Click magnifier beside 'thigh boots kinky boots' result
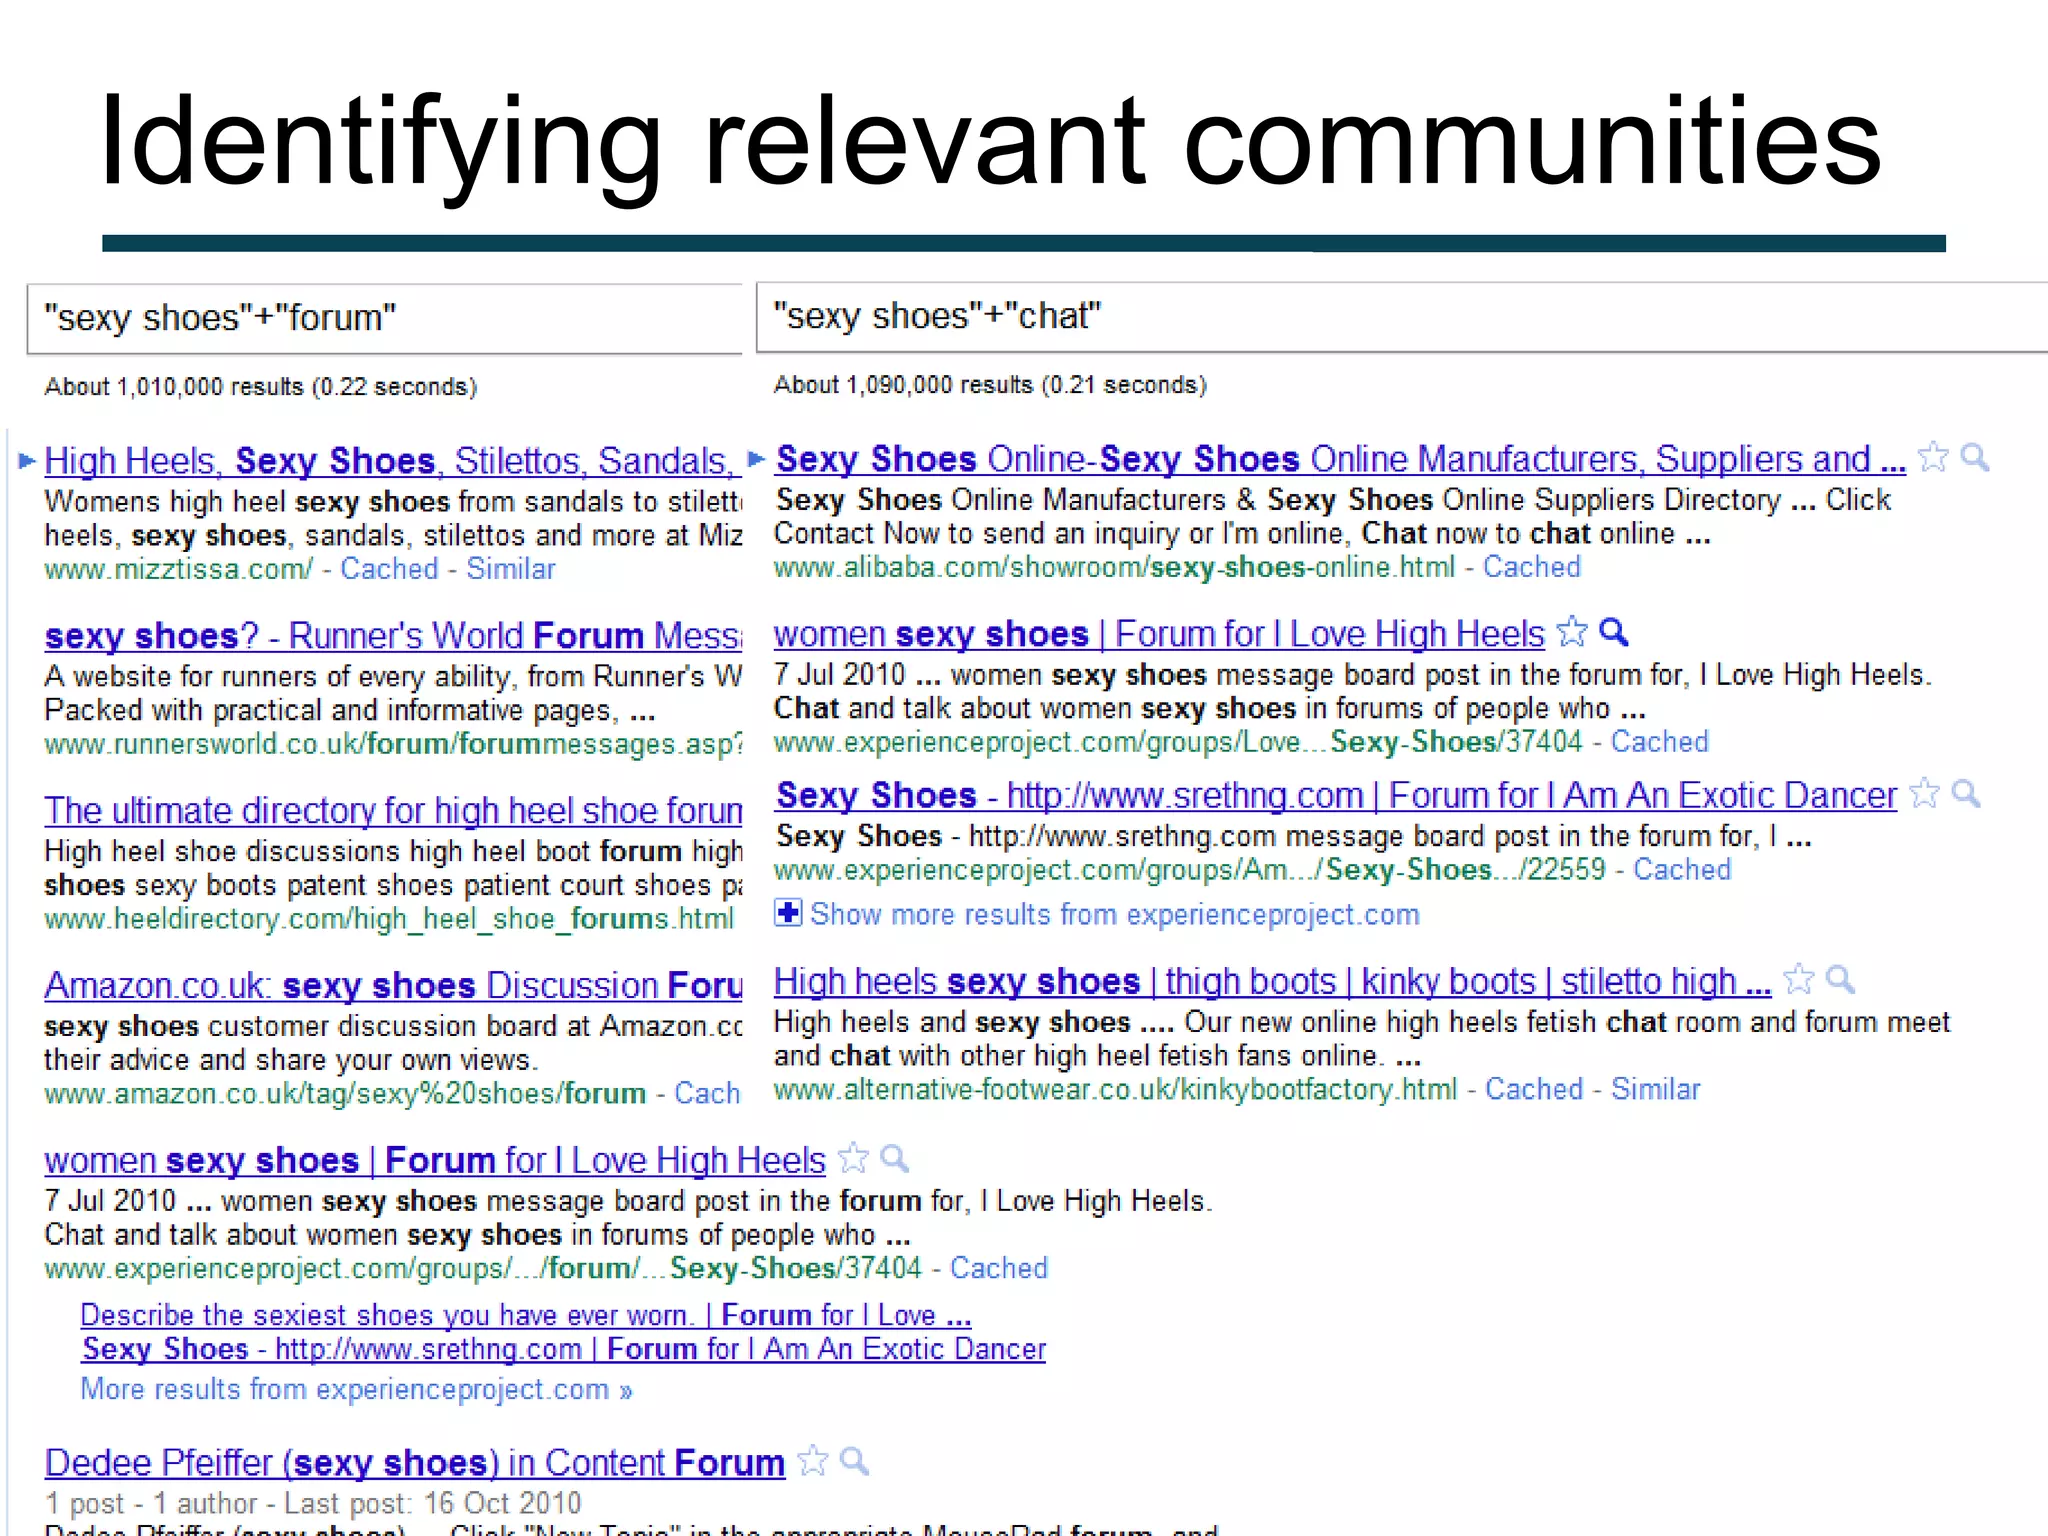 1840,980
